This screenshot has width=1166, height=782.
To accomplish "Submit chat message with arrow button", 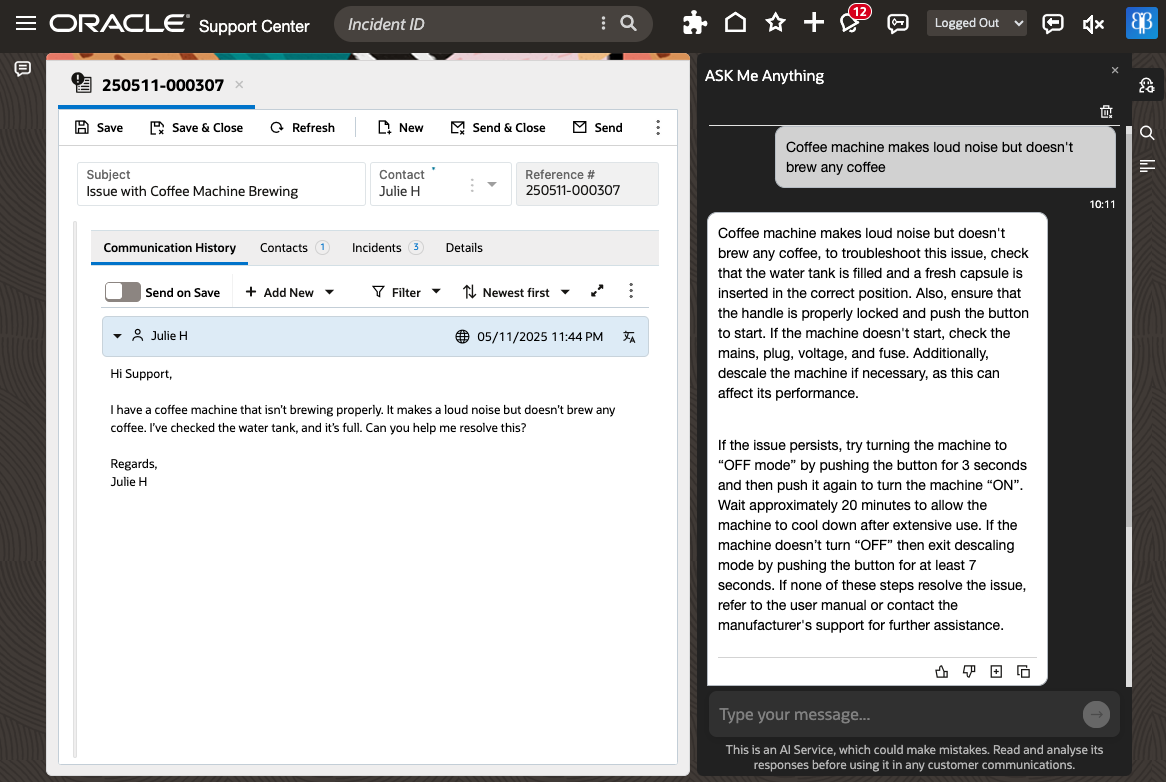I will click(x=1096, y=714).
